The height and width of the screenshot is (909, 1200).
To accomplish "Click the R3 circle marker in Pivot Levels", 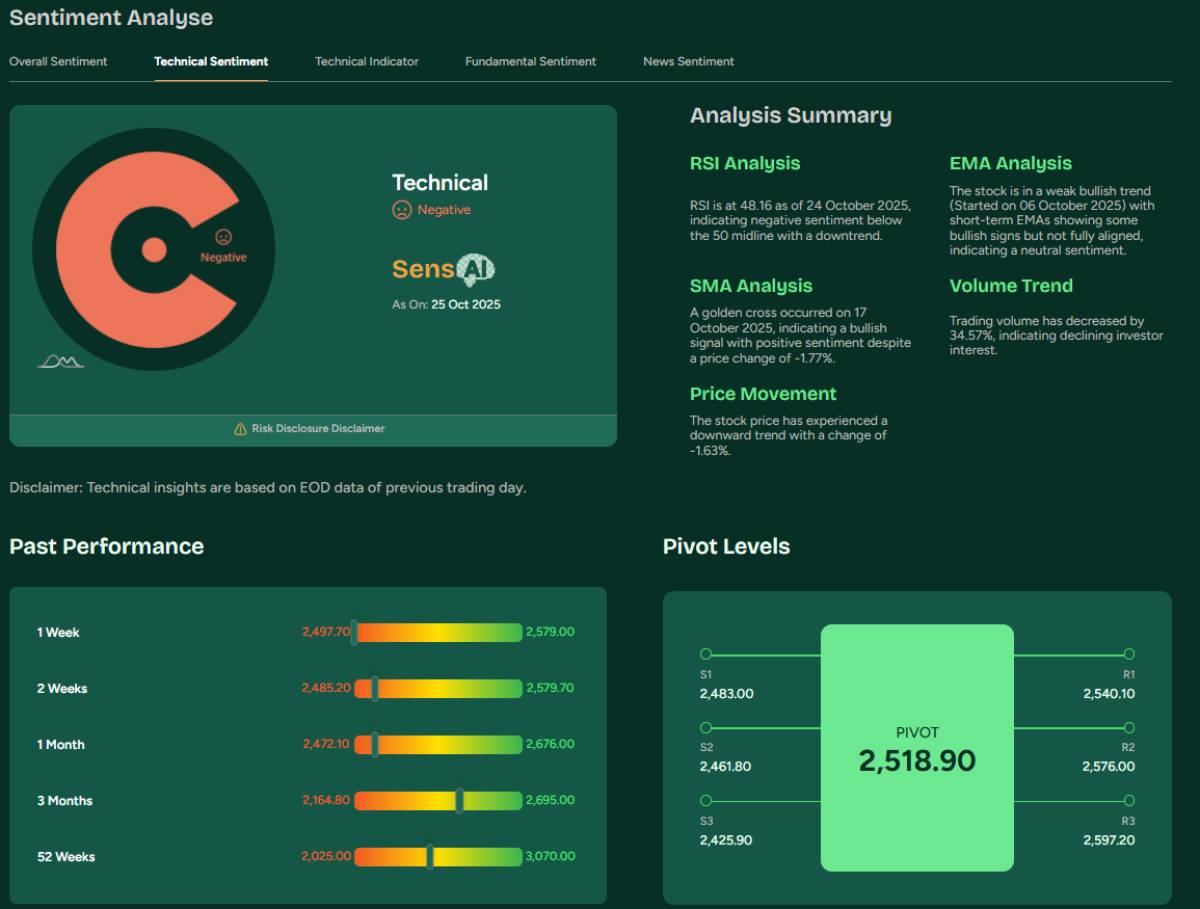I will point(1129,800).
